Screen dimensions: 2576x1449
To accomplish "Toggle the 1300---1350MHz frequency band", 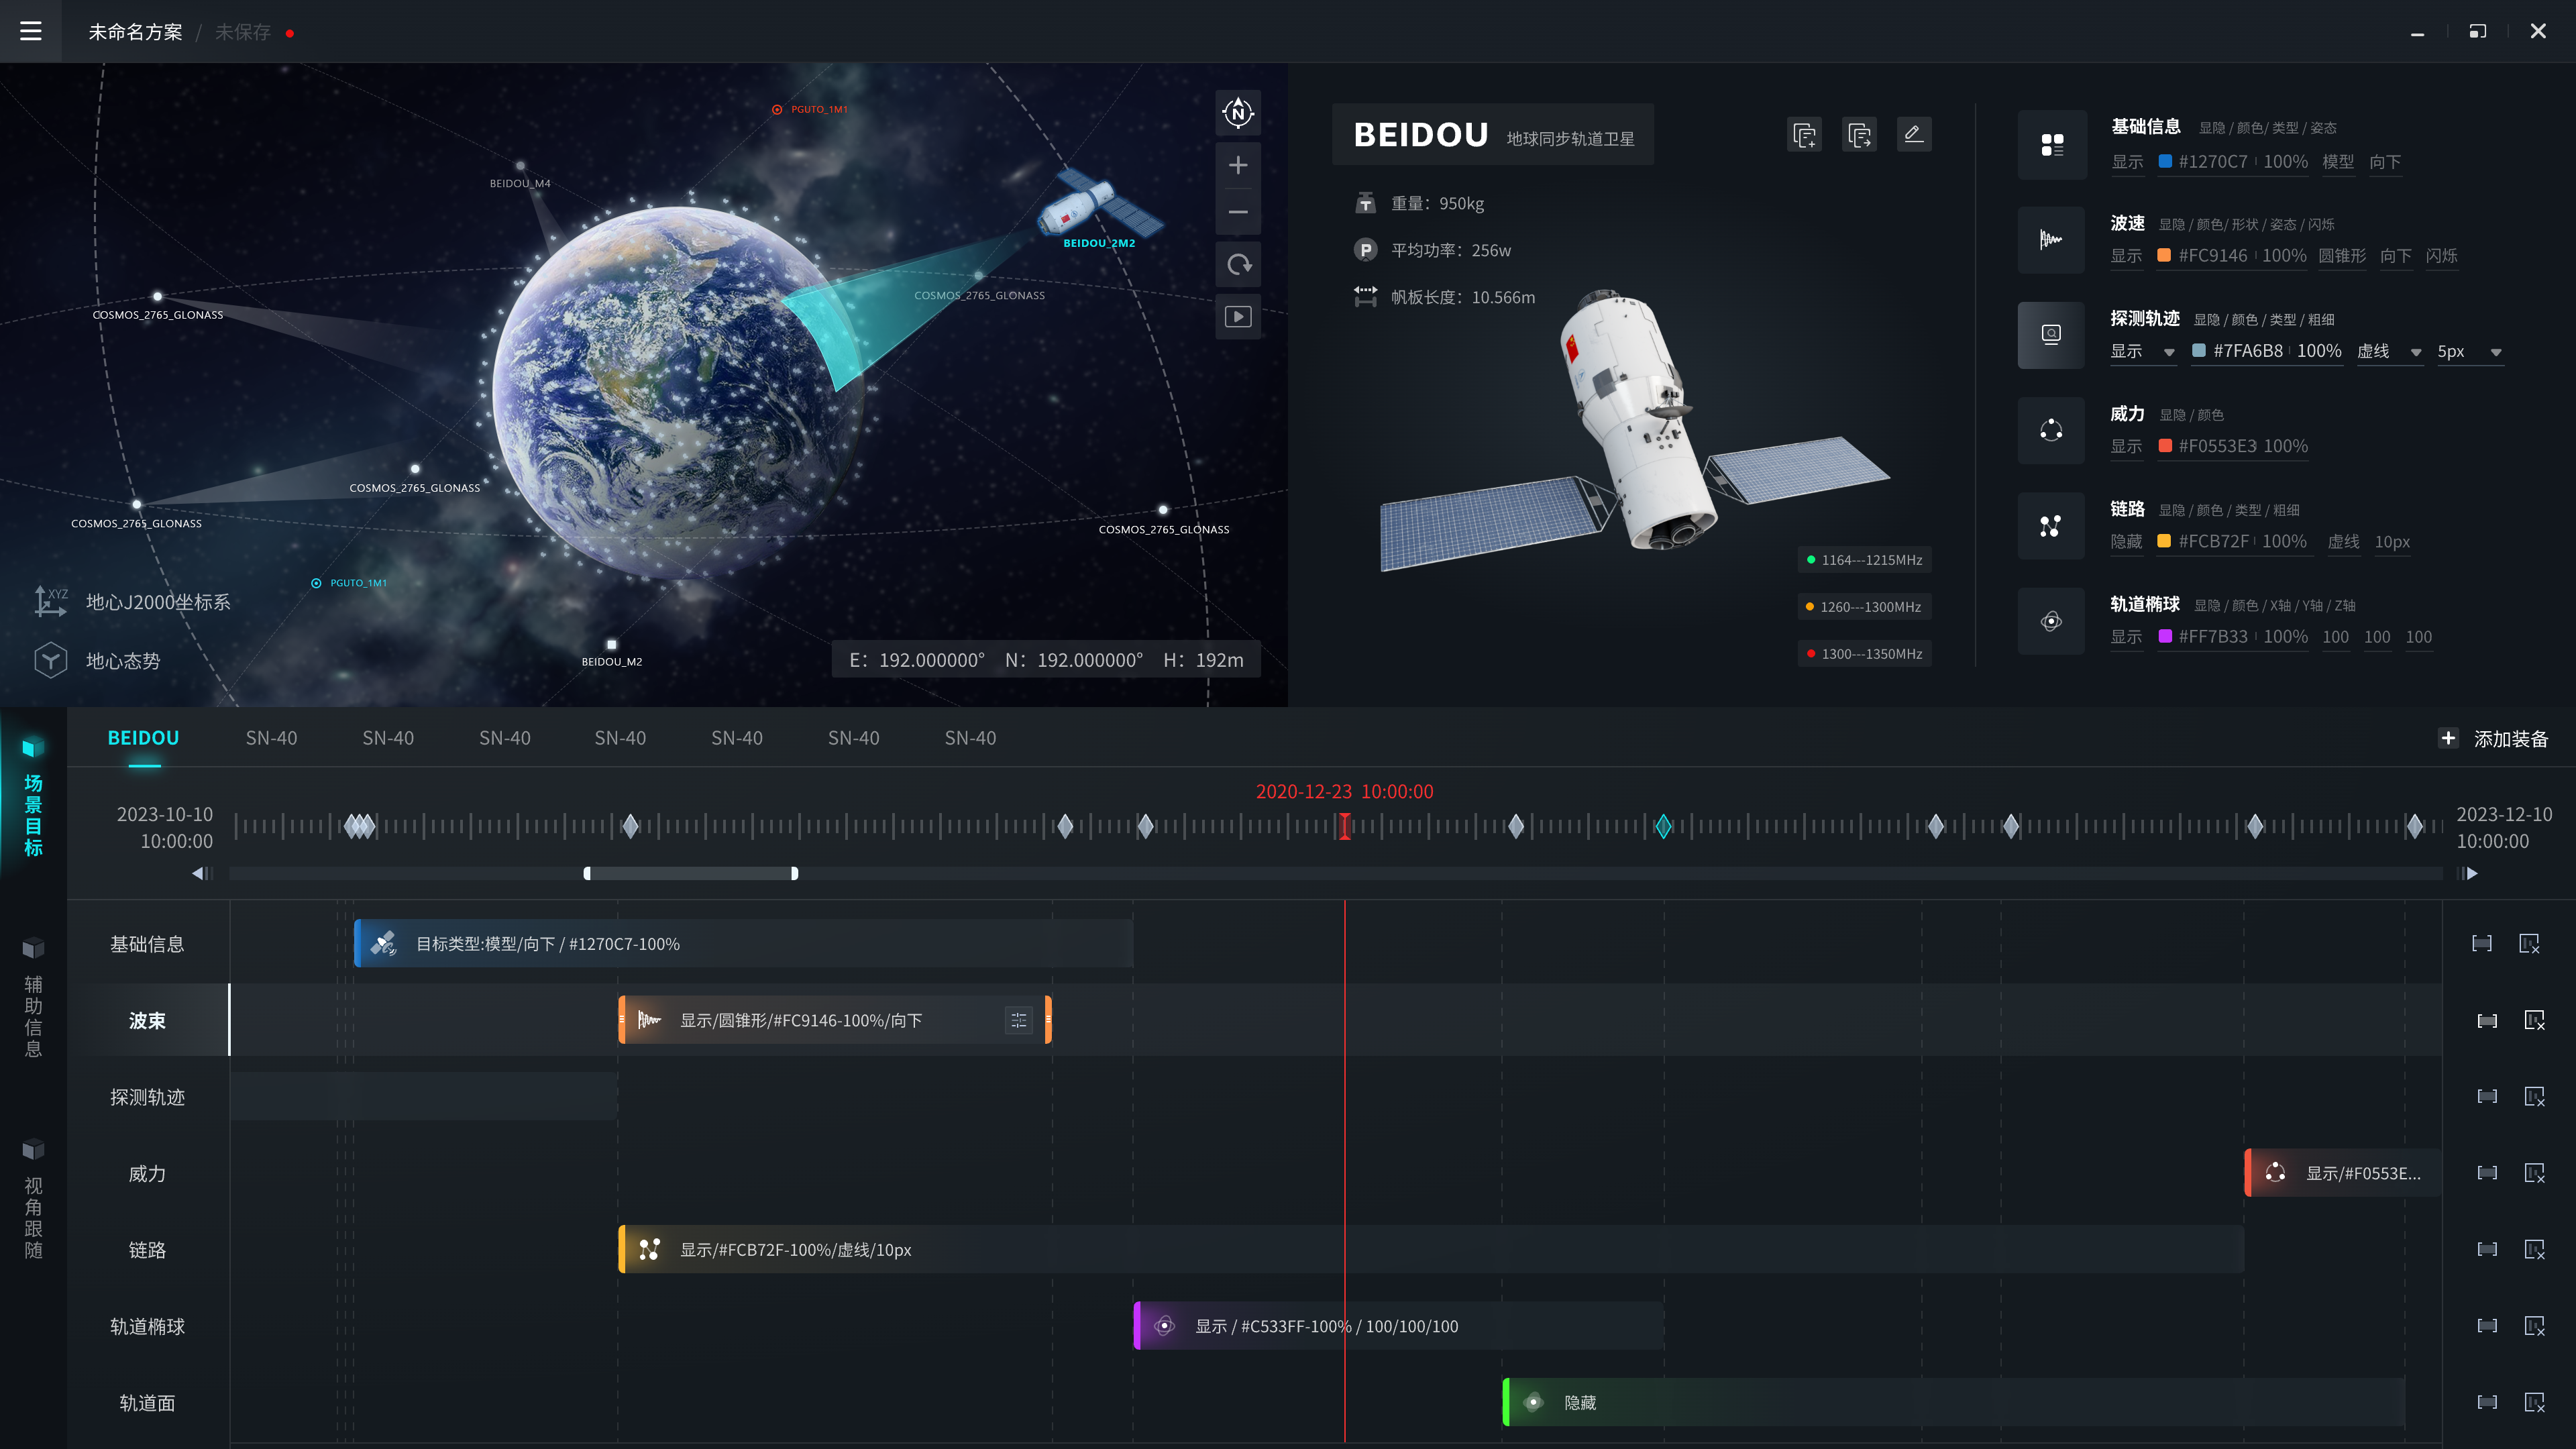I will tap(1864, 654).
